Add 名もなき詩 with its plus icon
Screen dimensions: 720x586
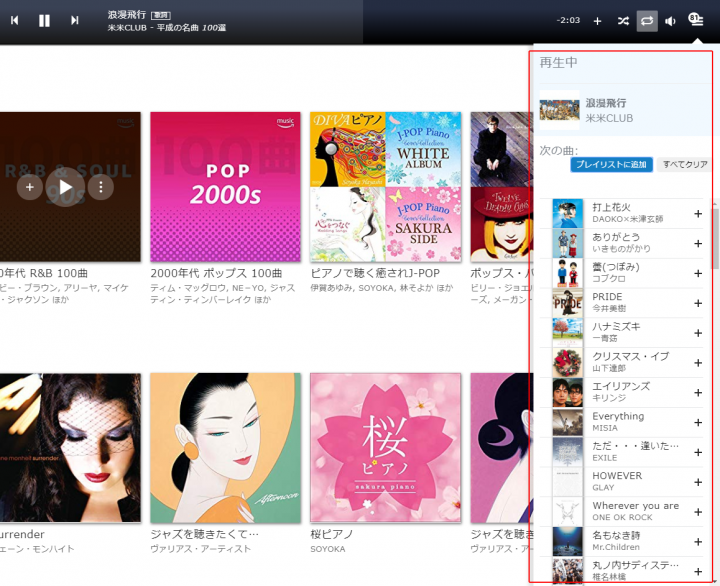pos(698,542)
